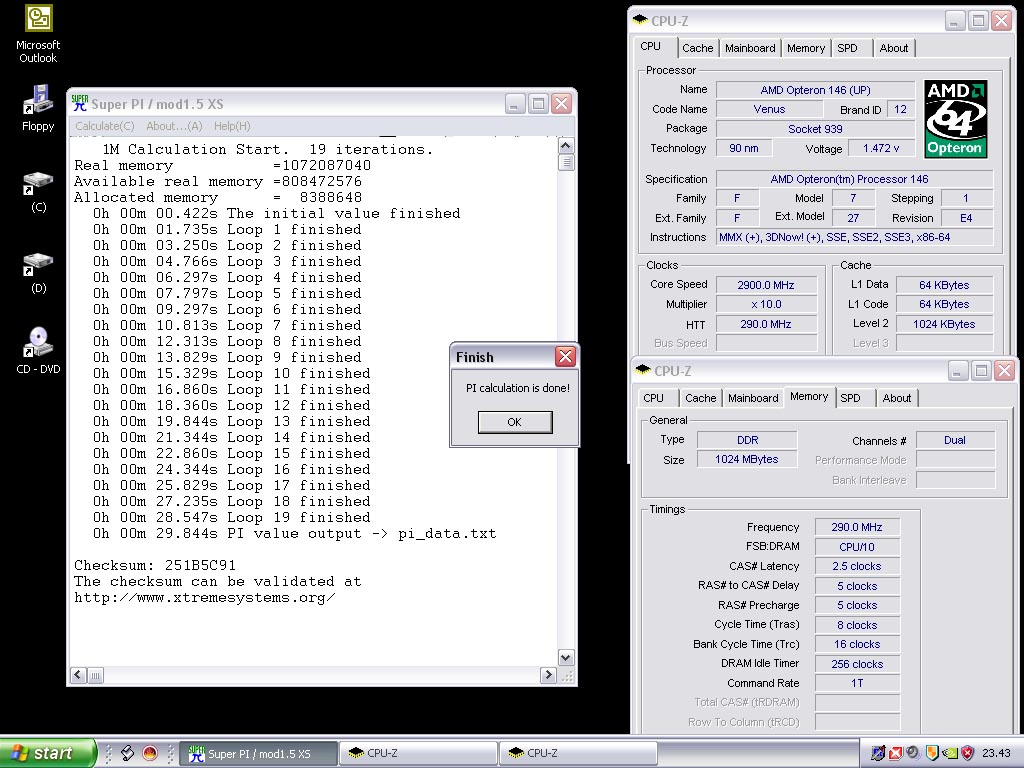Open the Help(H) menu in Super PI
This screenshot has height=768, width=1024.
pyautogui.click(x=232, y=126)
